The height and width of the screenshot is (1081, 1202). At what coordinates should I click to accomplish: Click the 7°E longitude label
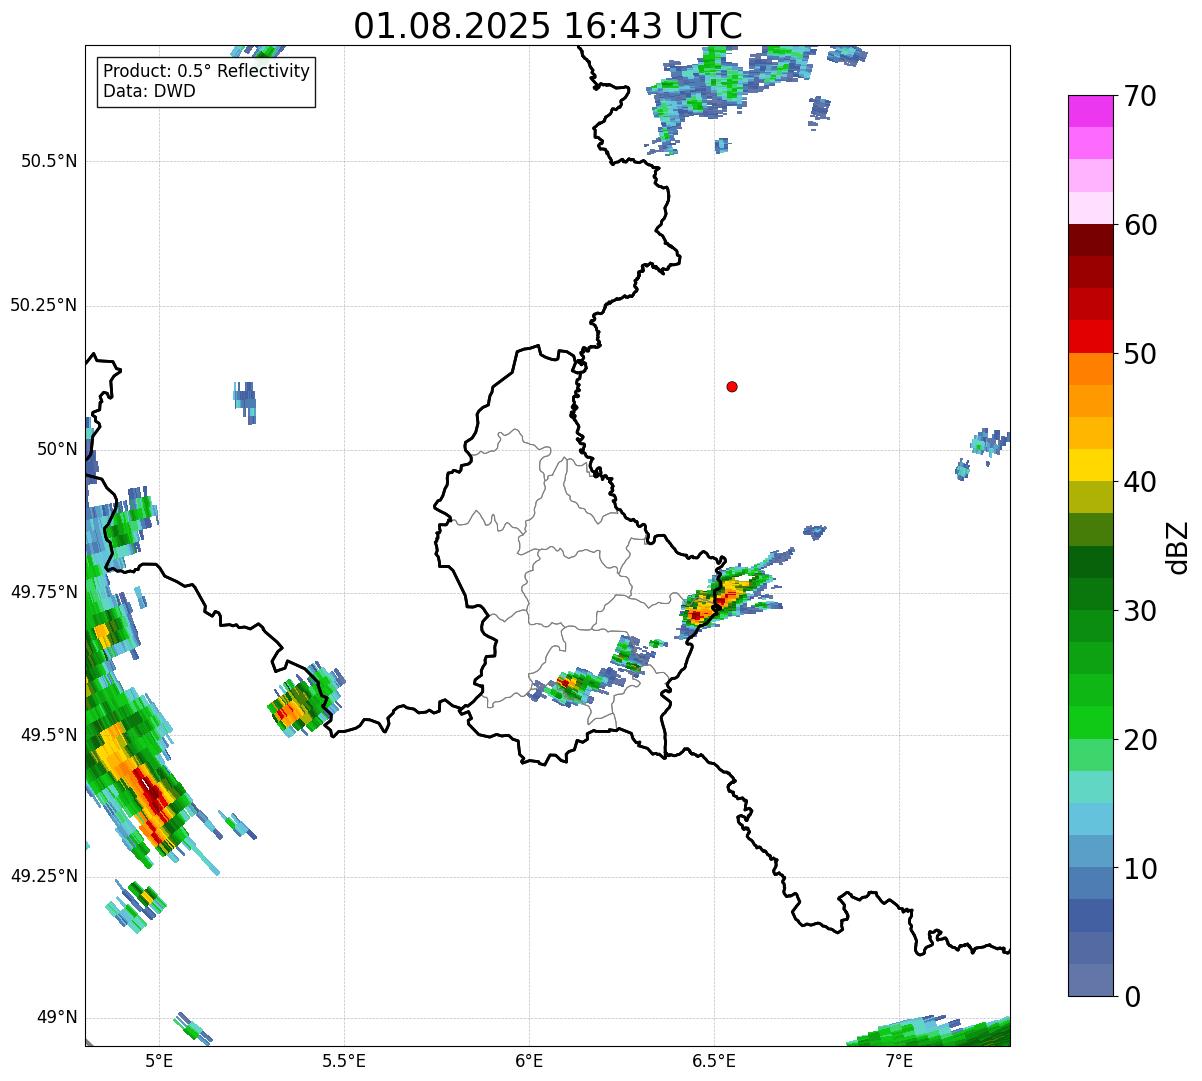899,1061
